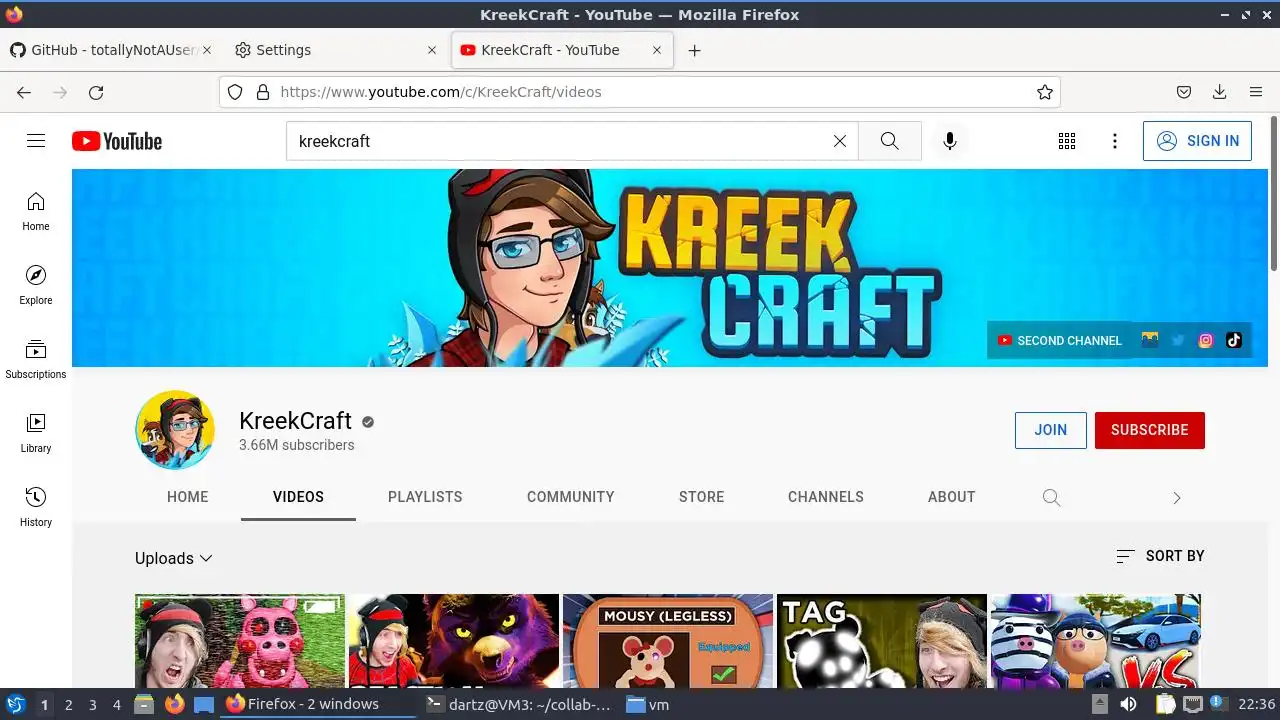Open Explore in the sidebar
Viewport: 1280px width, 720px height.
pos(36,285)
